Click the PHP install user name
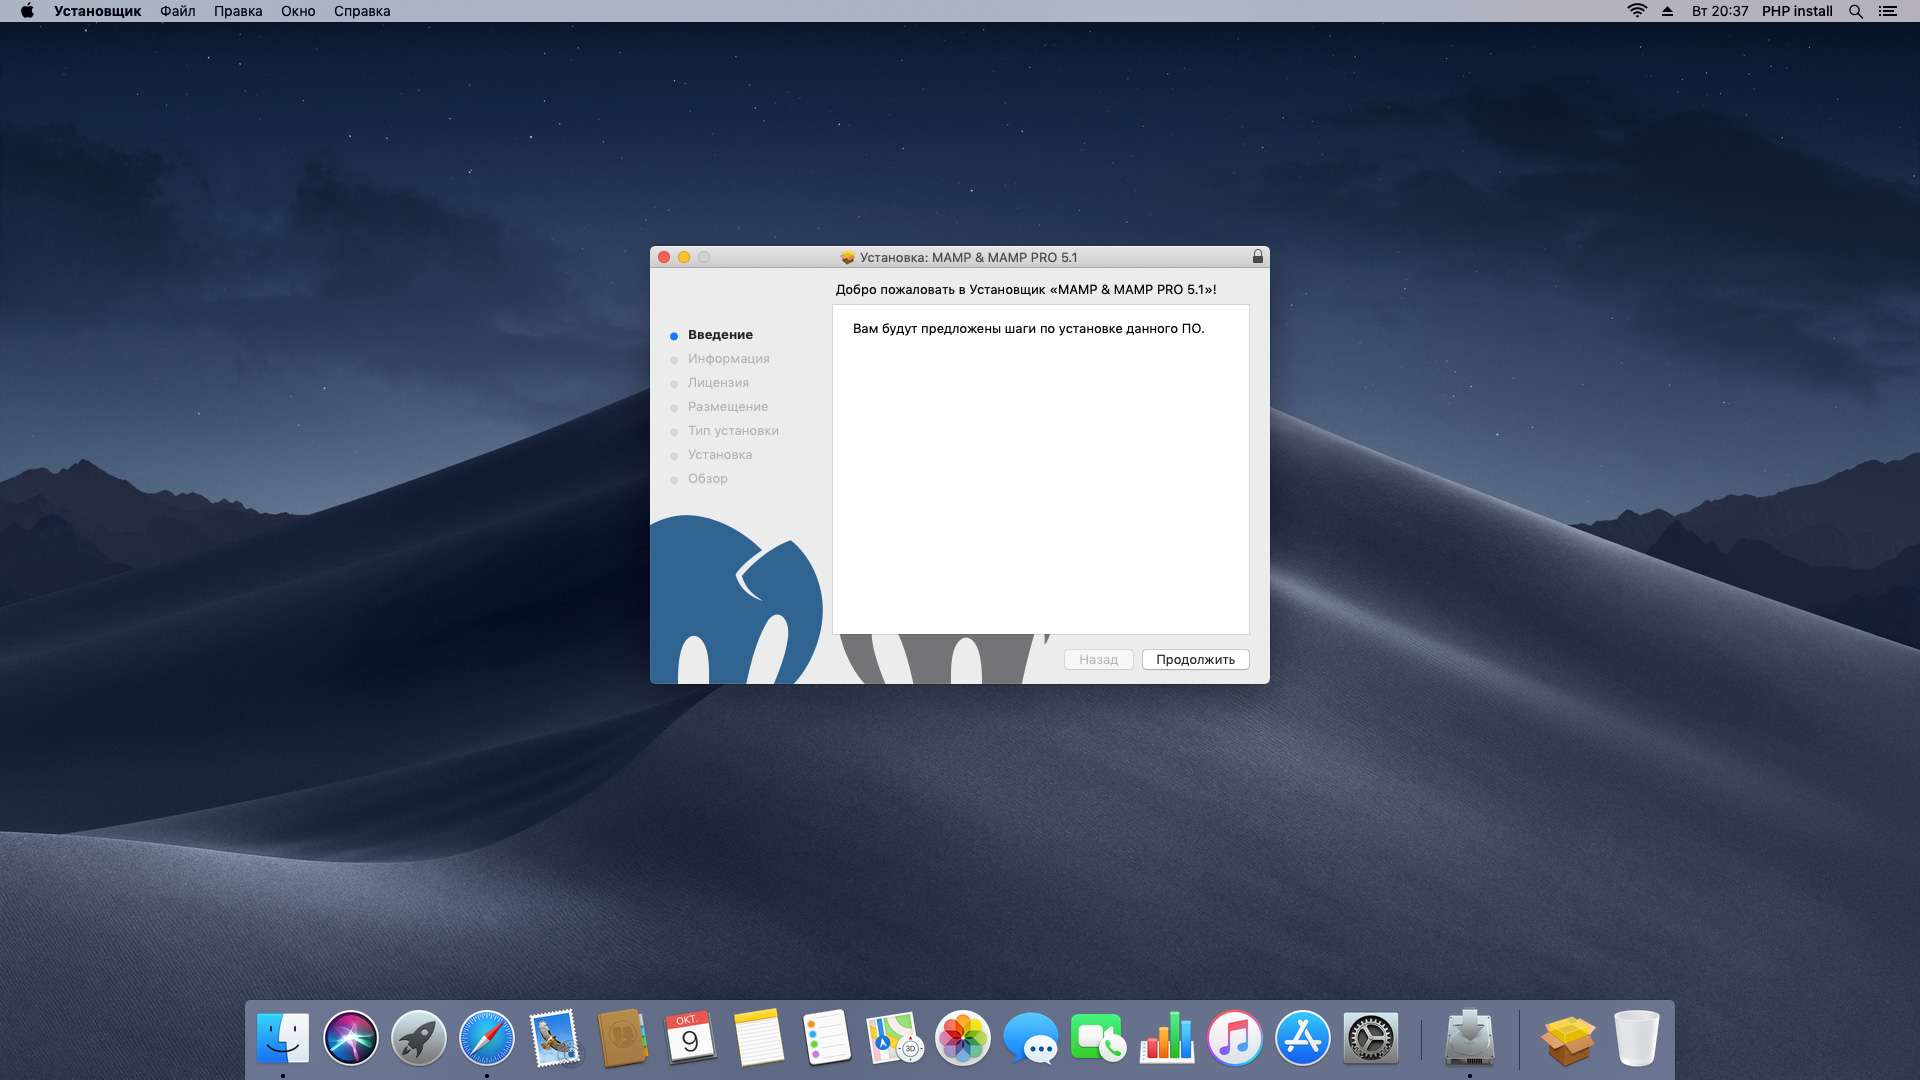1920x1080 pixels. pyautogui.click(x=1797, y=11)
